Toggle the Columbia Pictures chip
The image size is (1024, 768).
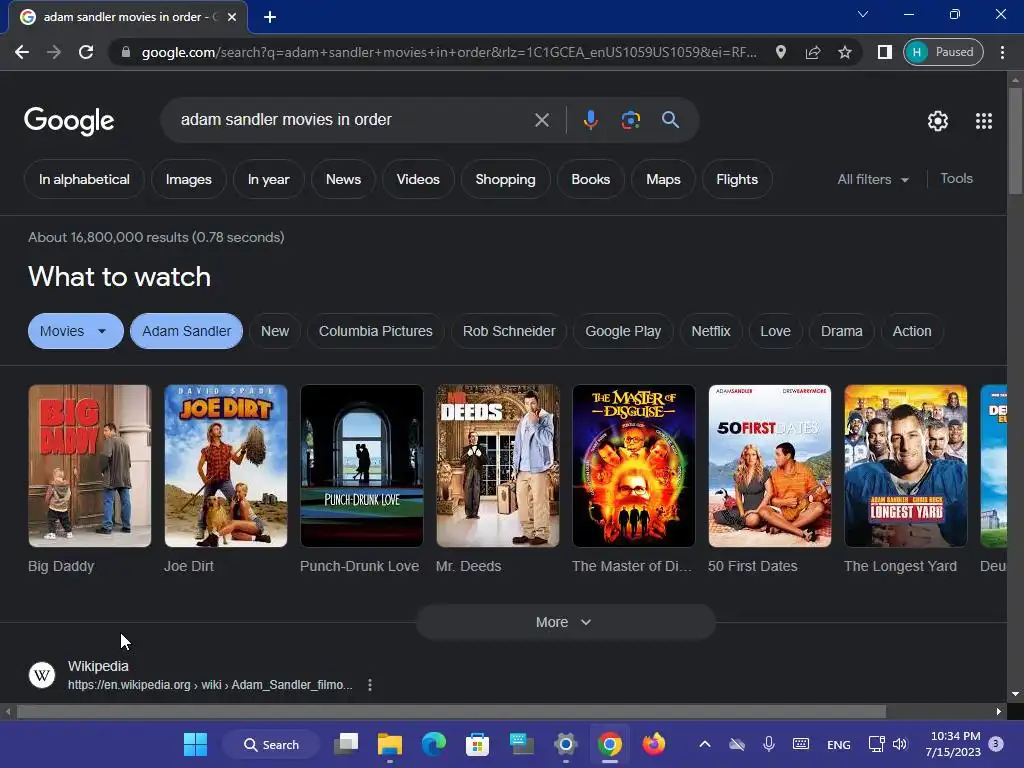point(376,331)
